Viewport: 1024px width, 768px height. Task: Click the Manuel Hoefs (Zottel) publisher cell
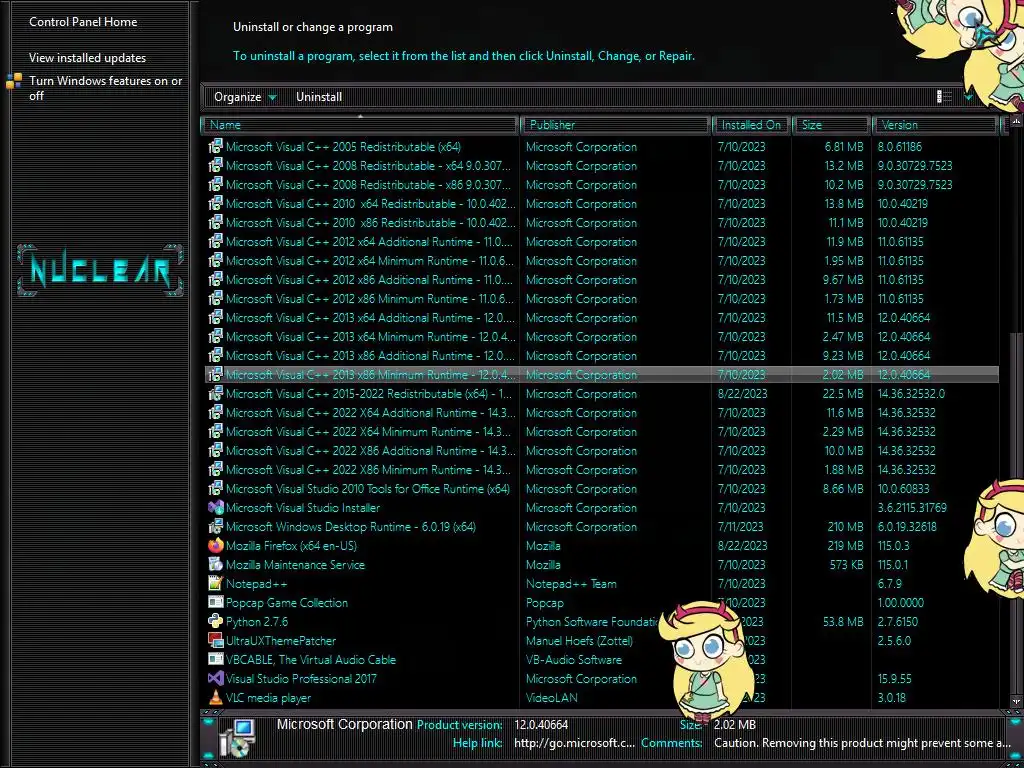(579, 640)
